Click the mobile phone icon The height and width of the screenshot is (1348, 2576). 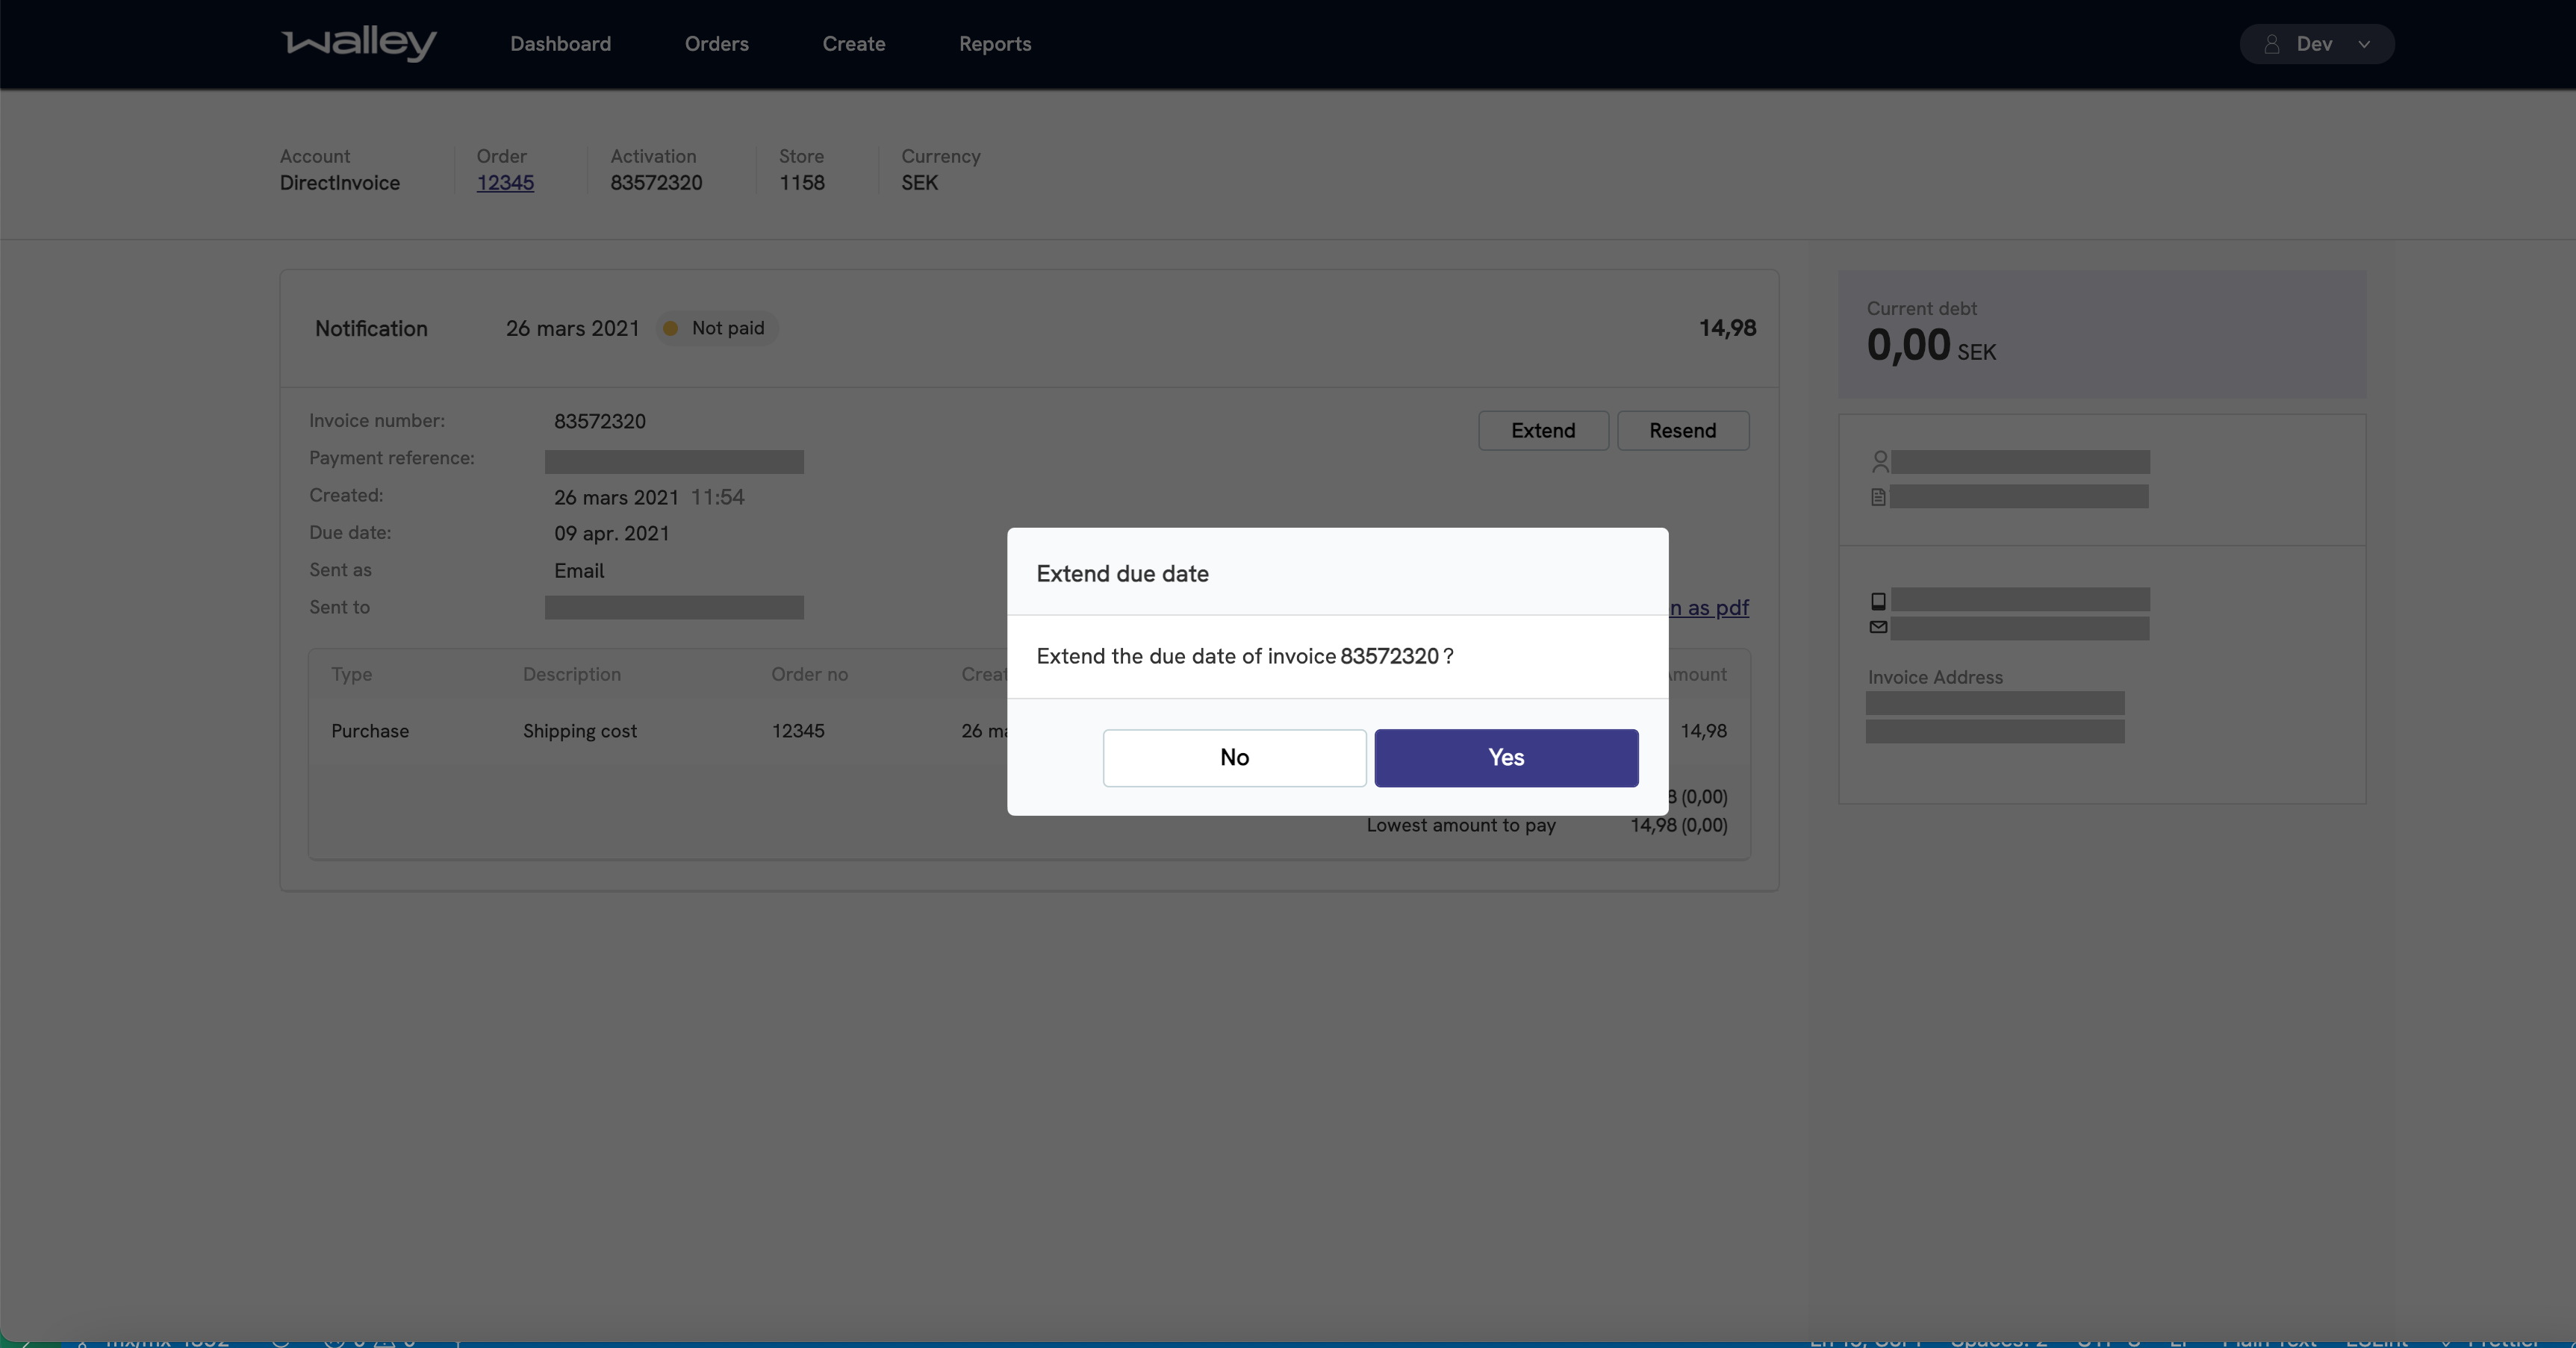coord(1877,601)
